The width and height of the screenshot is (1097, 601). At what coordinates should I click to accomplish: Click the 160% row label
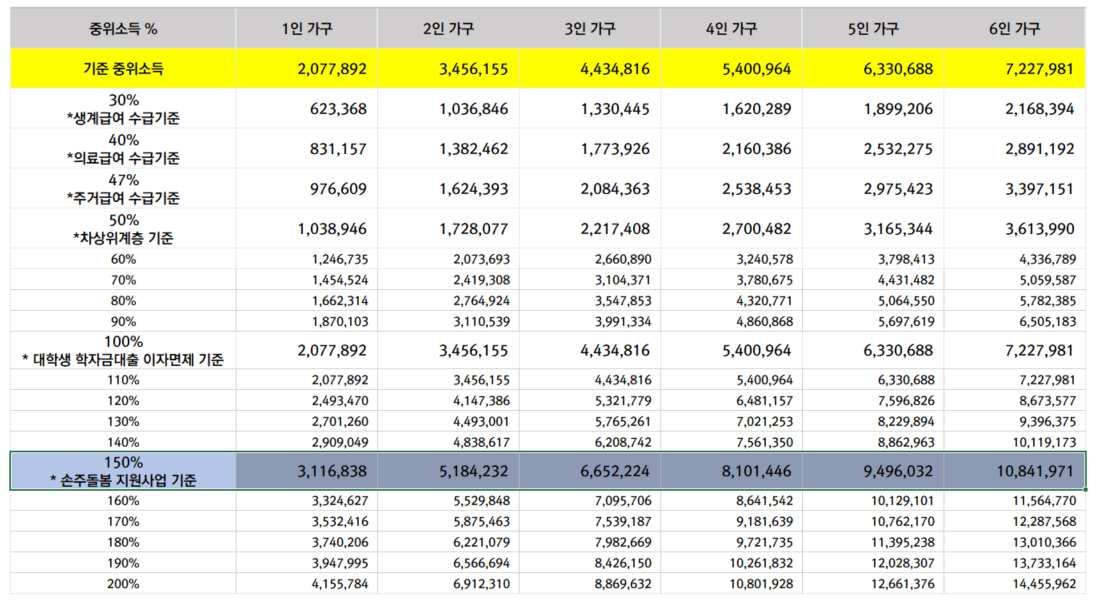coord(123,501)
